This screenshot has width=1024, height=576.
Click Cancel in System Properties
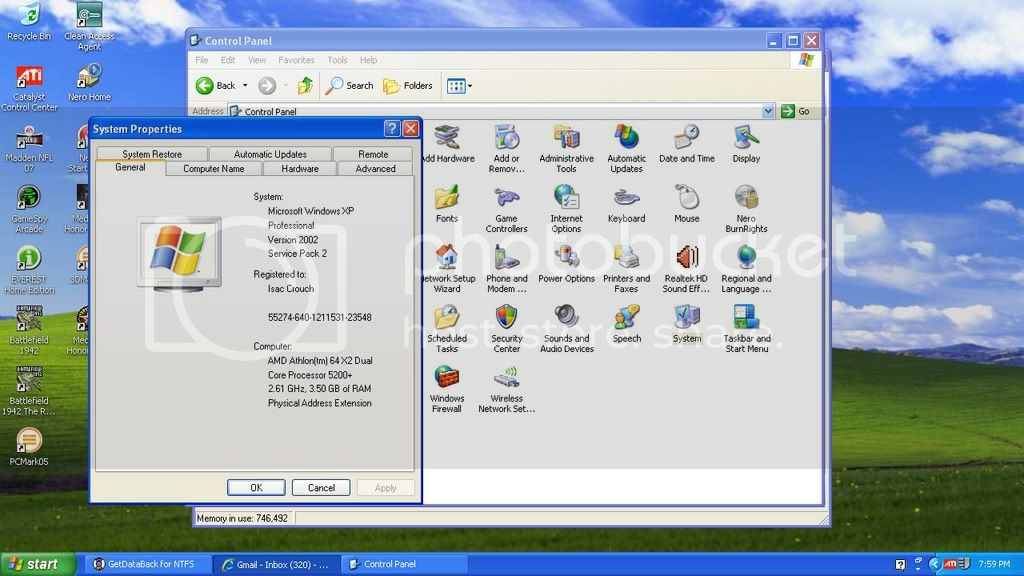tap(321, 487)
